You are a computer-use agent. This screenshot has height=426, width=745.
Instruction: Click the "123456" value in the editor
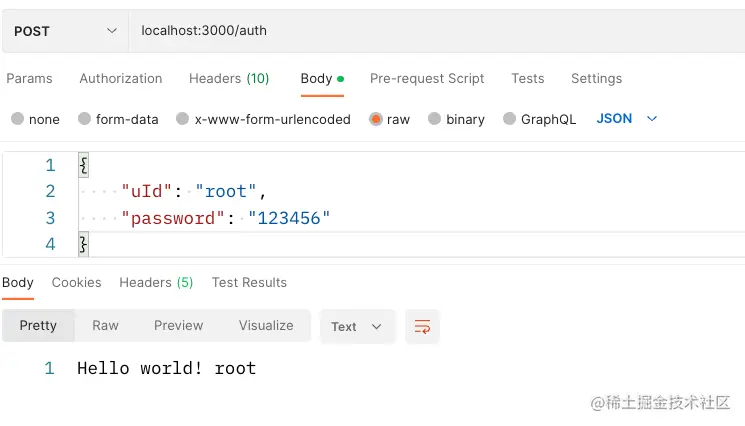coord(289,218)
